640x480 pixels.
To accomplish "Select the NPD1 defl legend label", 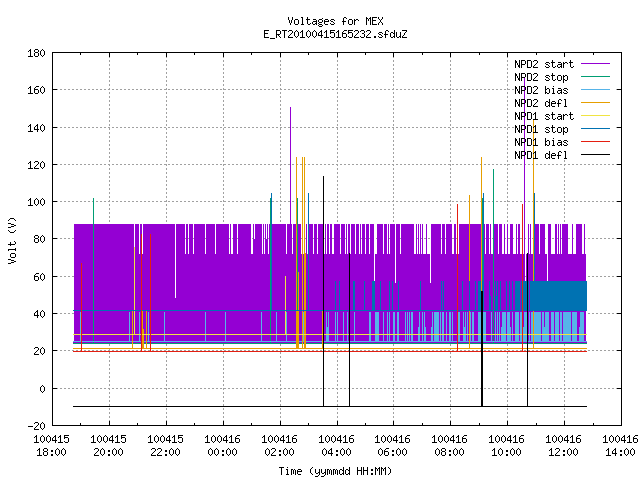I will (x=541, y=155).
